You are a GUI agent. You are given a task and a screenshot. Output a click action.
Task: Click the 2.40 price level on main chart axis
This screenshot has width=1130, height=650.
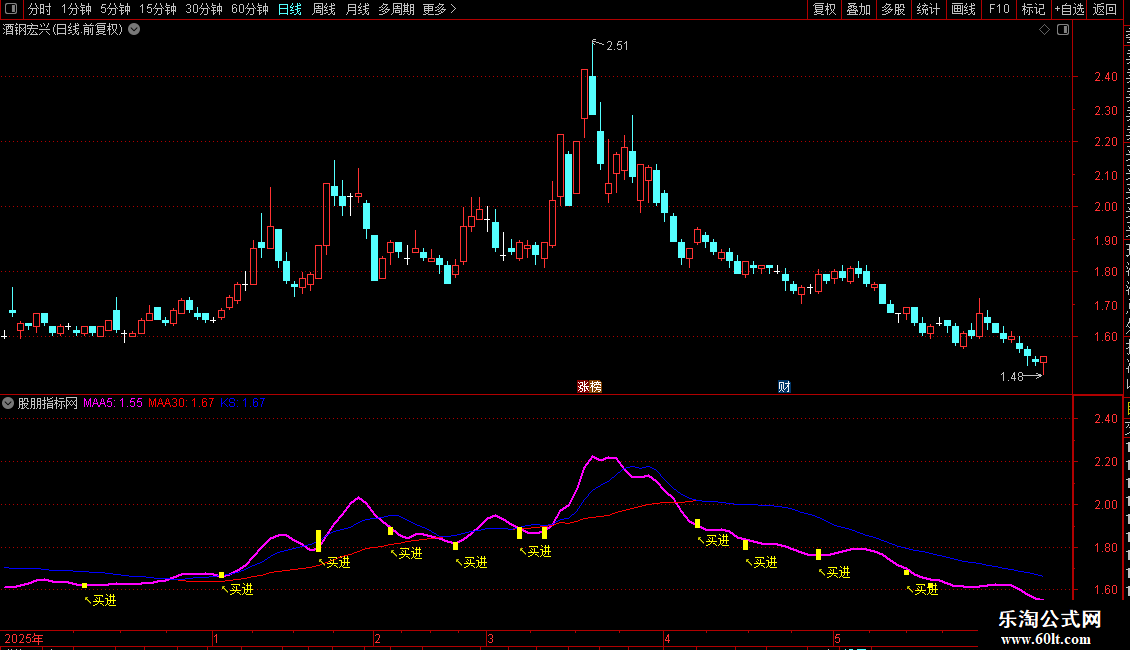[1105, 77]
